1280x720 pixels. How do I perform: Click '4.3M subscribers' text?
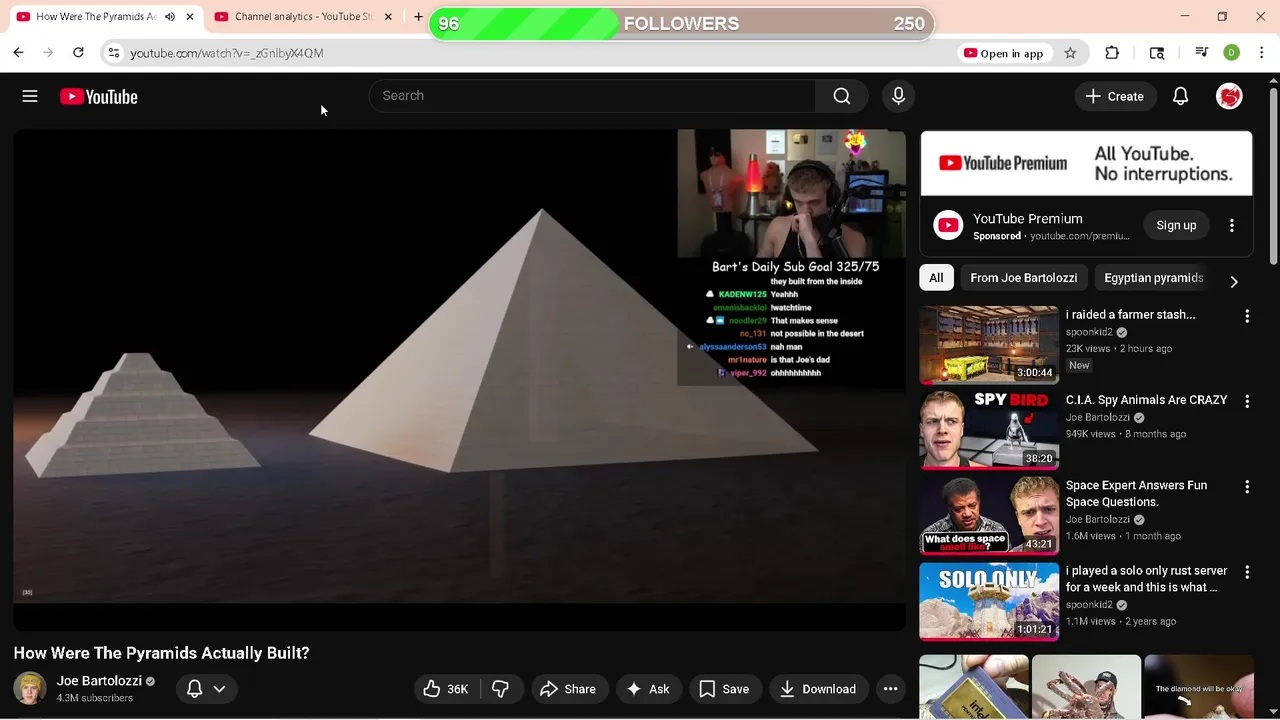[95, 698]
